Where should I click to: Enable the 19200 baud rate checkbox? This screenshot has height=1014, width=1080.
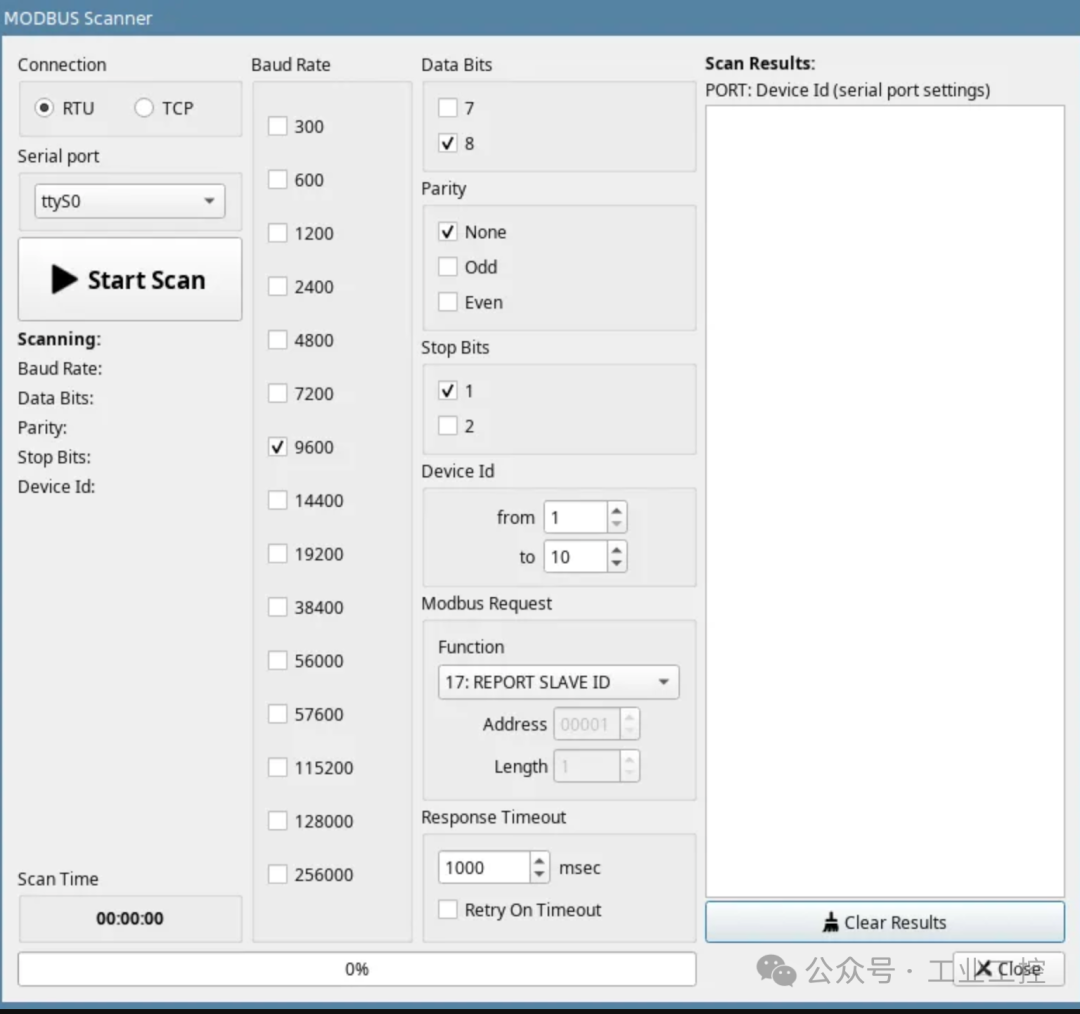(278, 554)
